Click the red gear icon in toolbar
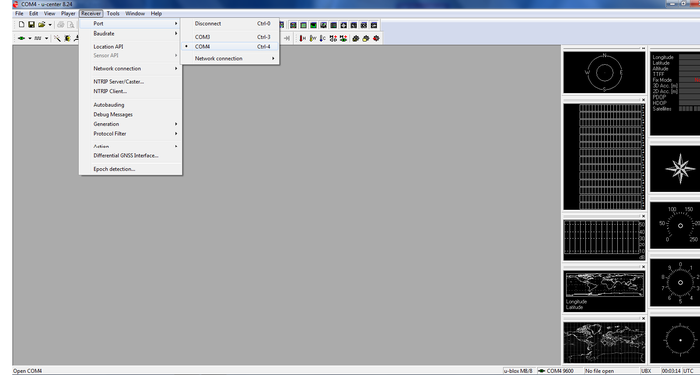The width and height of the screenshot is (700, 375). point(376,38)
